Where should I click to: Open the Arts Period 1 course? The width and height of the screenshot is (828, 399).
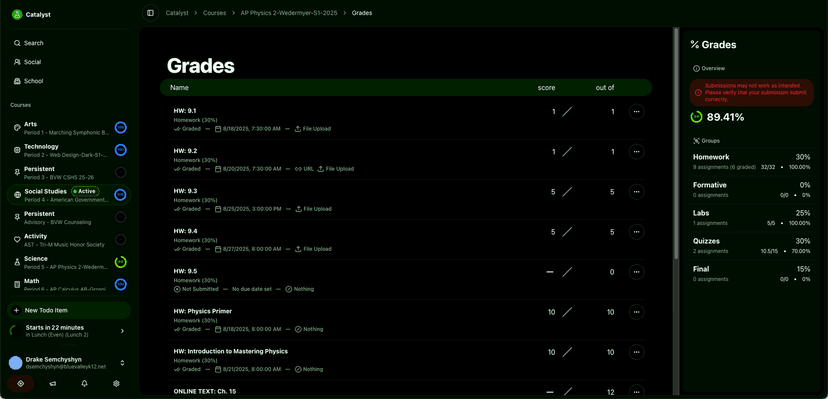pos(69,128)
